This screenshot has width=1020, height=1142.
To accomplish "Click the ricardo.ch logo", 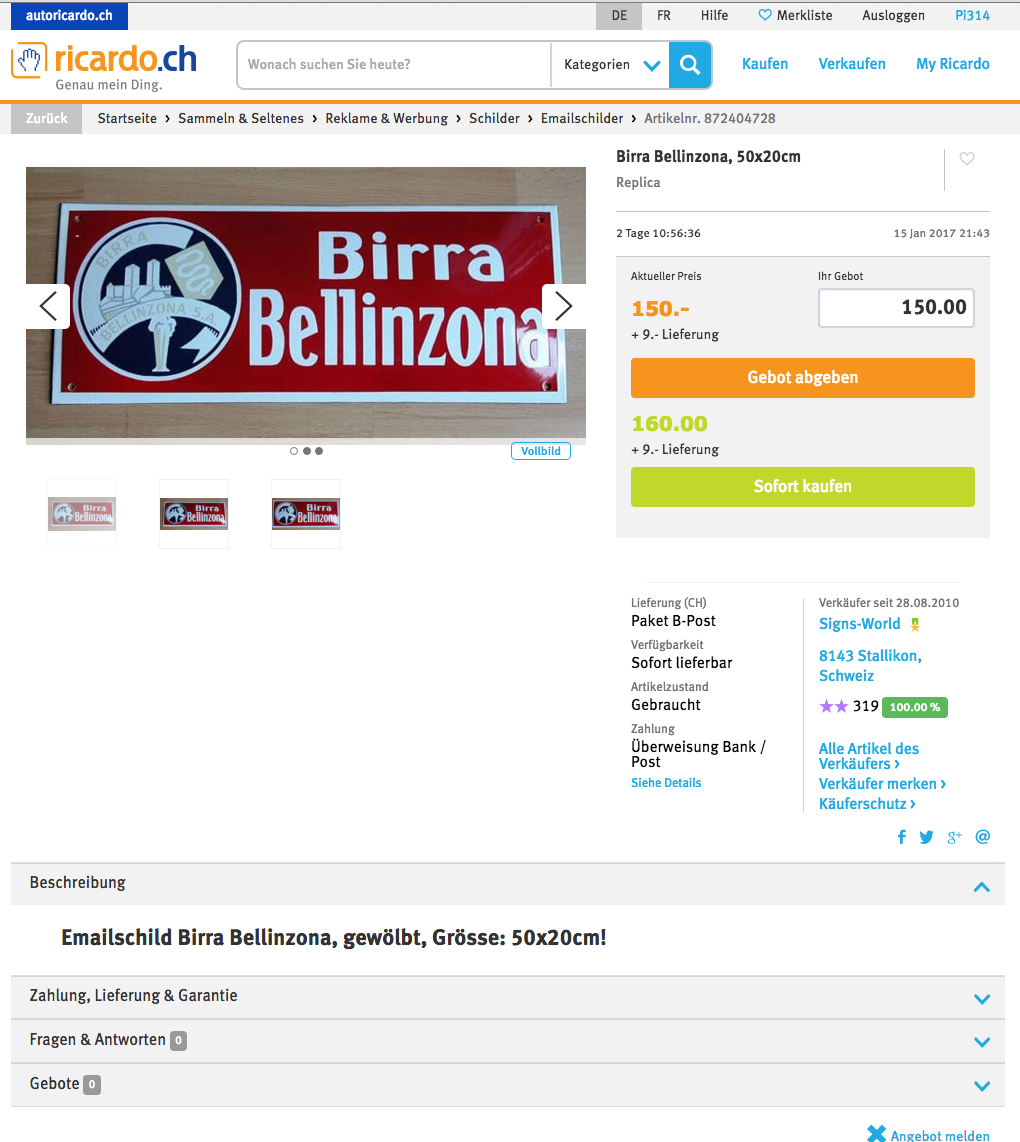I will [x=104, y=66].
